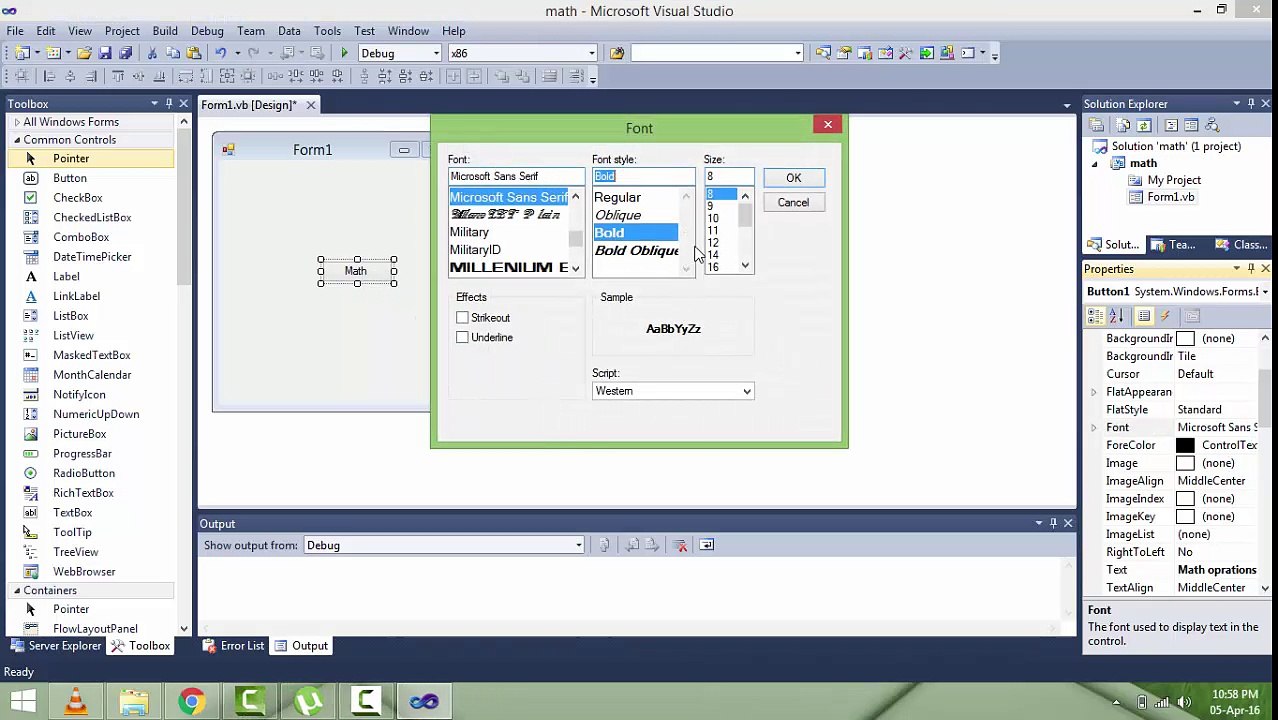Switch Properties to Categorized view icon
This screenshot has width=1278, height=720.
coord(1097,316)
